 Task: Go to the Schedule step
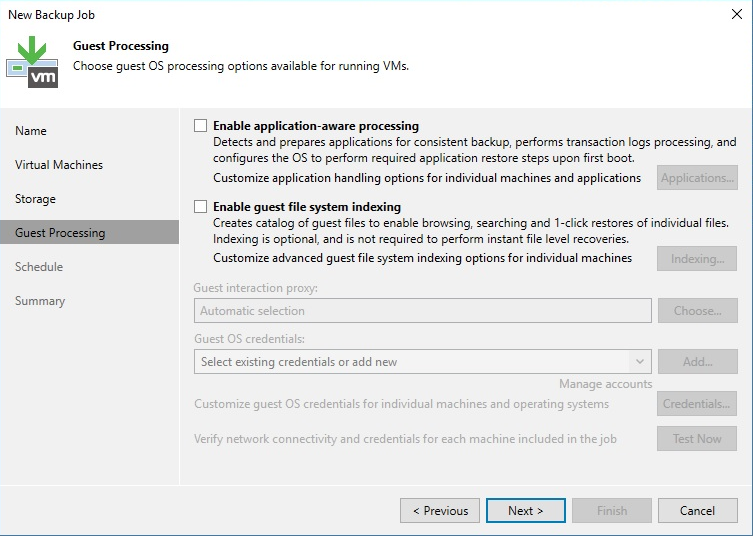click(x=39, y=267)
